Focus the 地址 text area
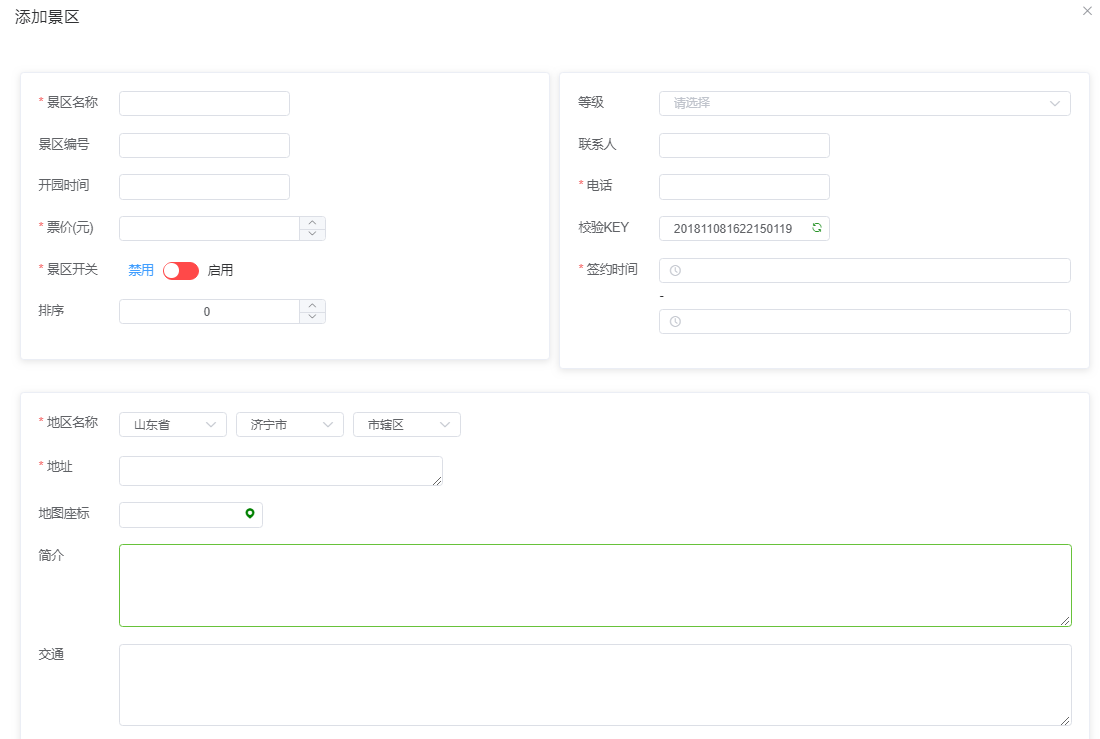Screen dimensions: 1100x739 click(x=281, y=471)
